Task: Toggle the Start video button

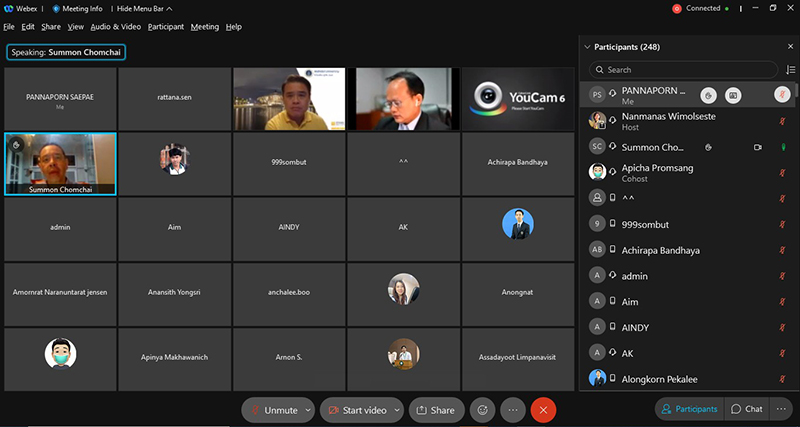Action: (356, 410)
